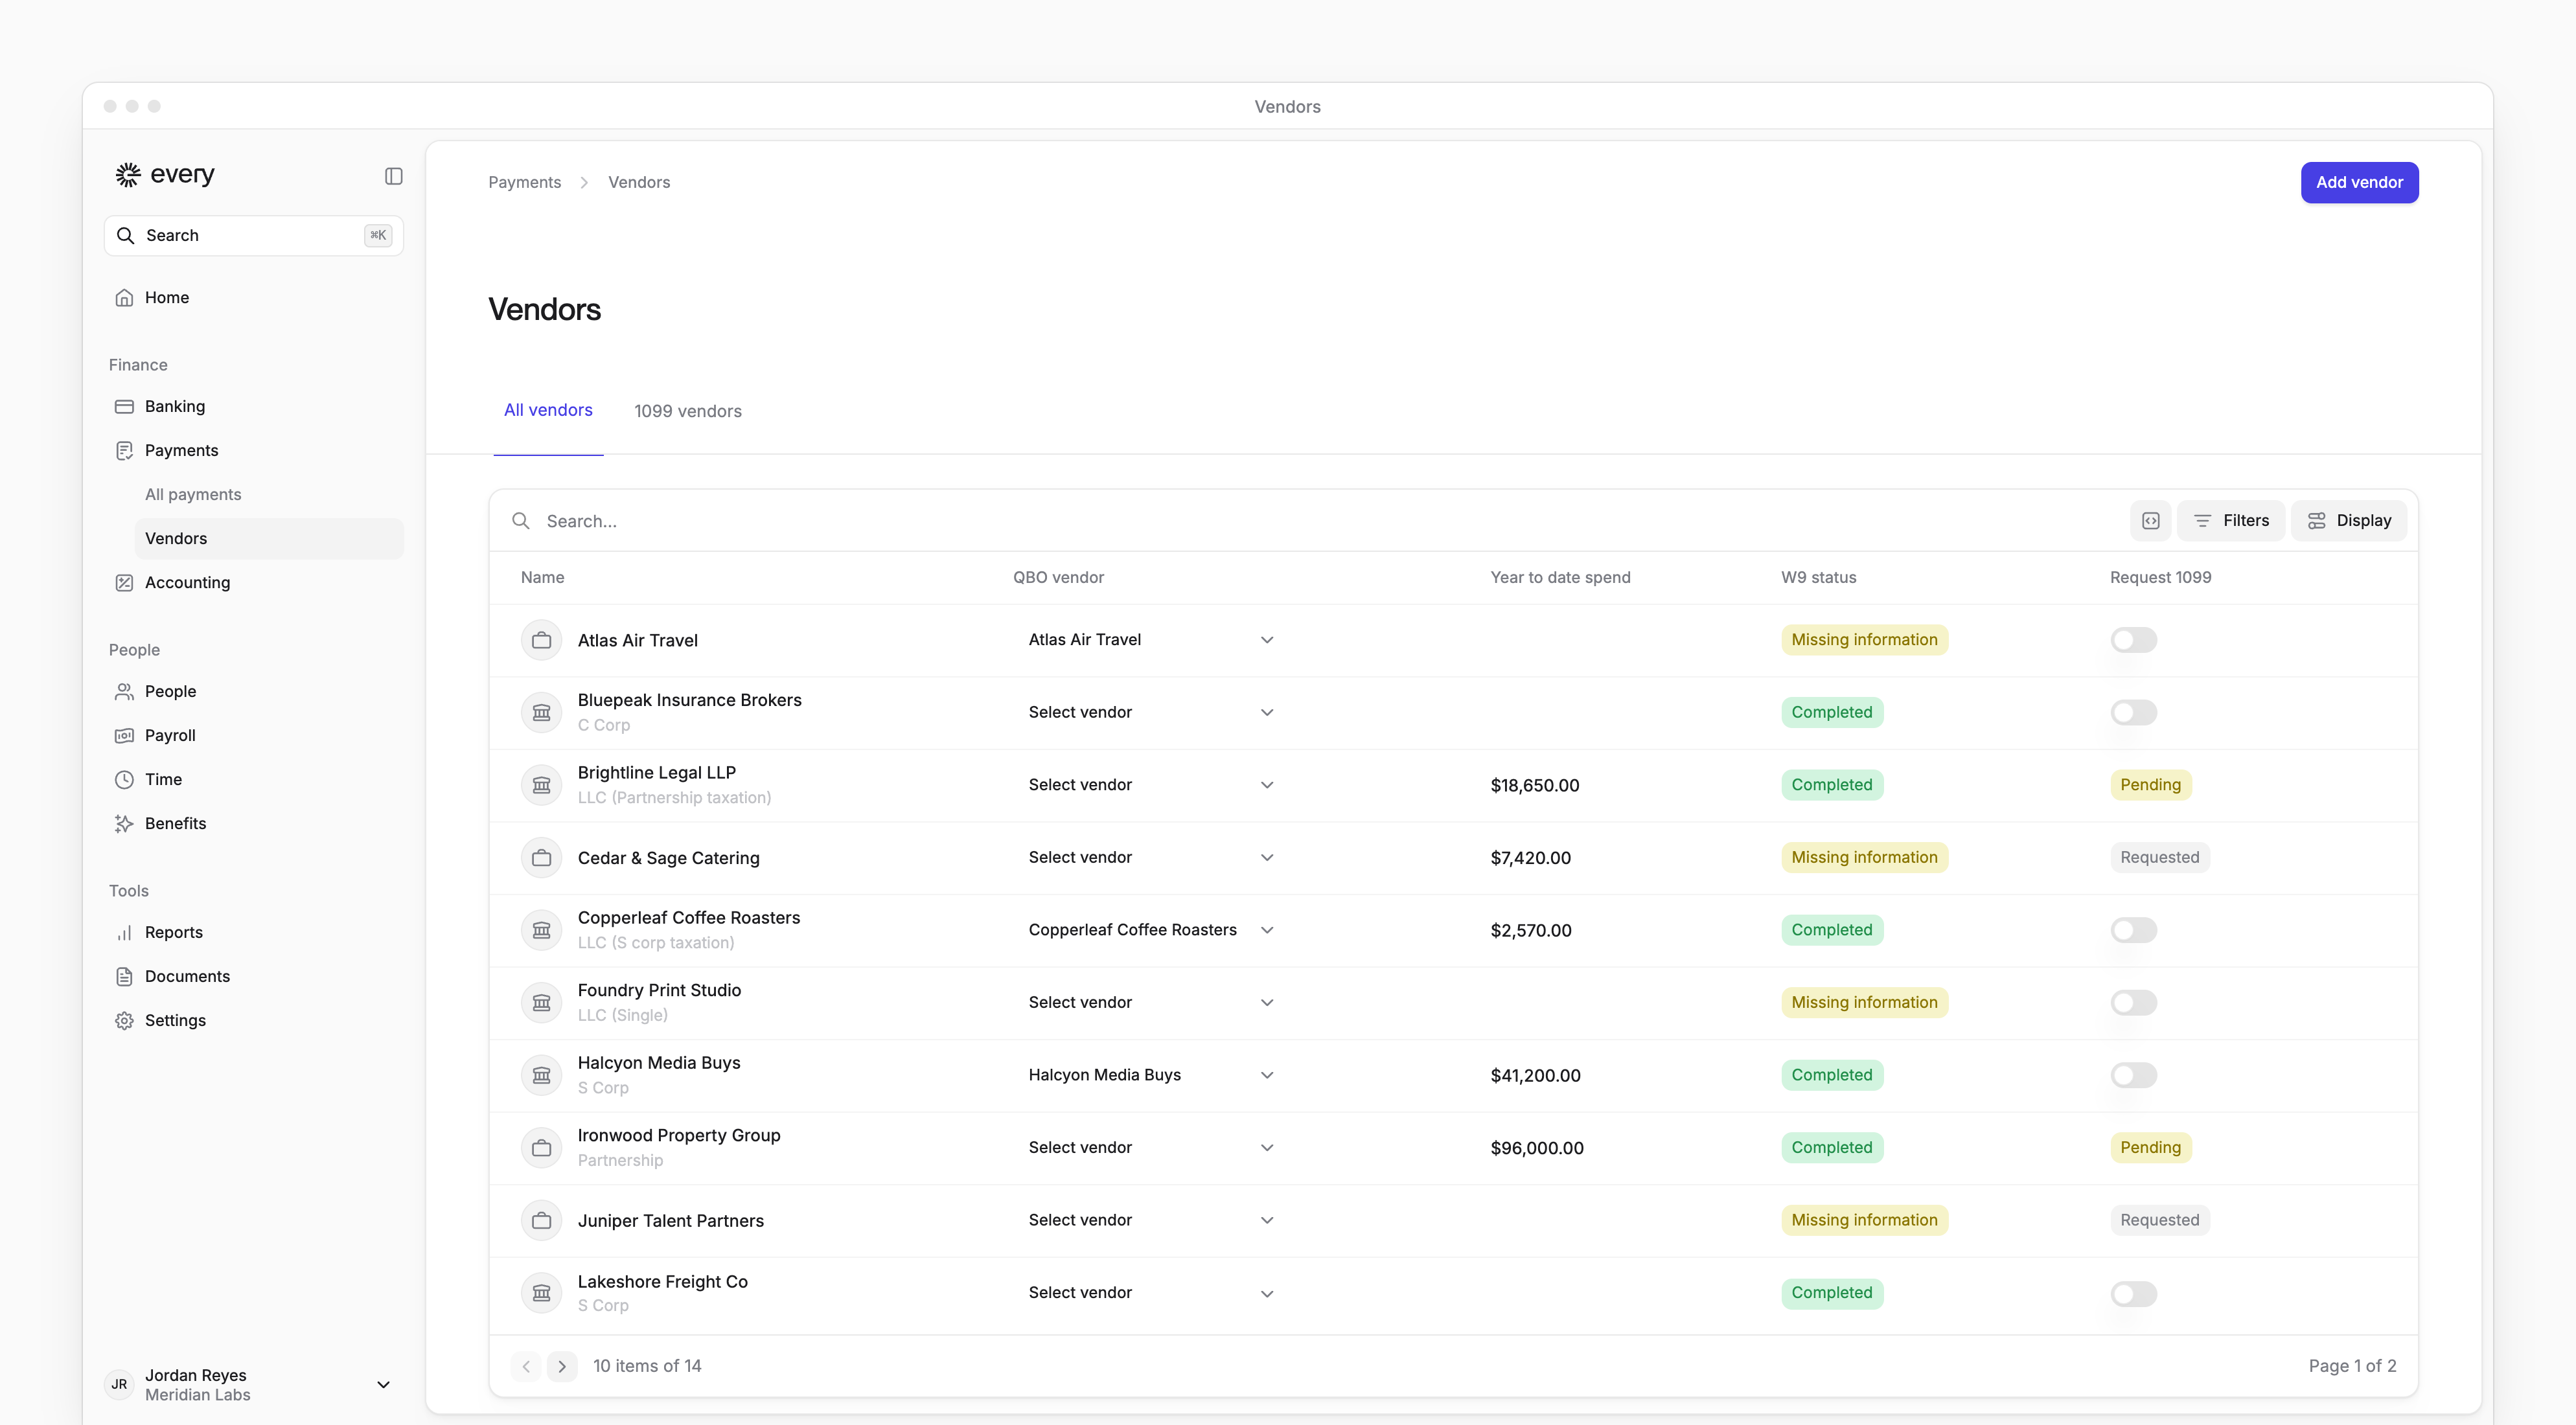Open Banking in the sidebar
This screenshot has height=1425, width=2576.
click(254, 406)
